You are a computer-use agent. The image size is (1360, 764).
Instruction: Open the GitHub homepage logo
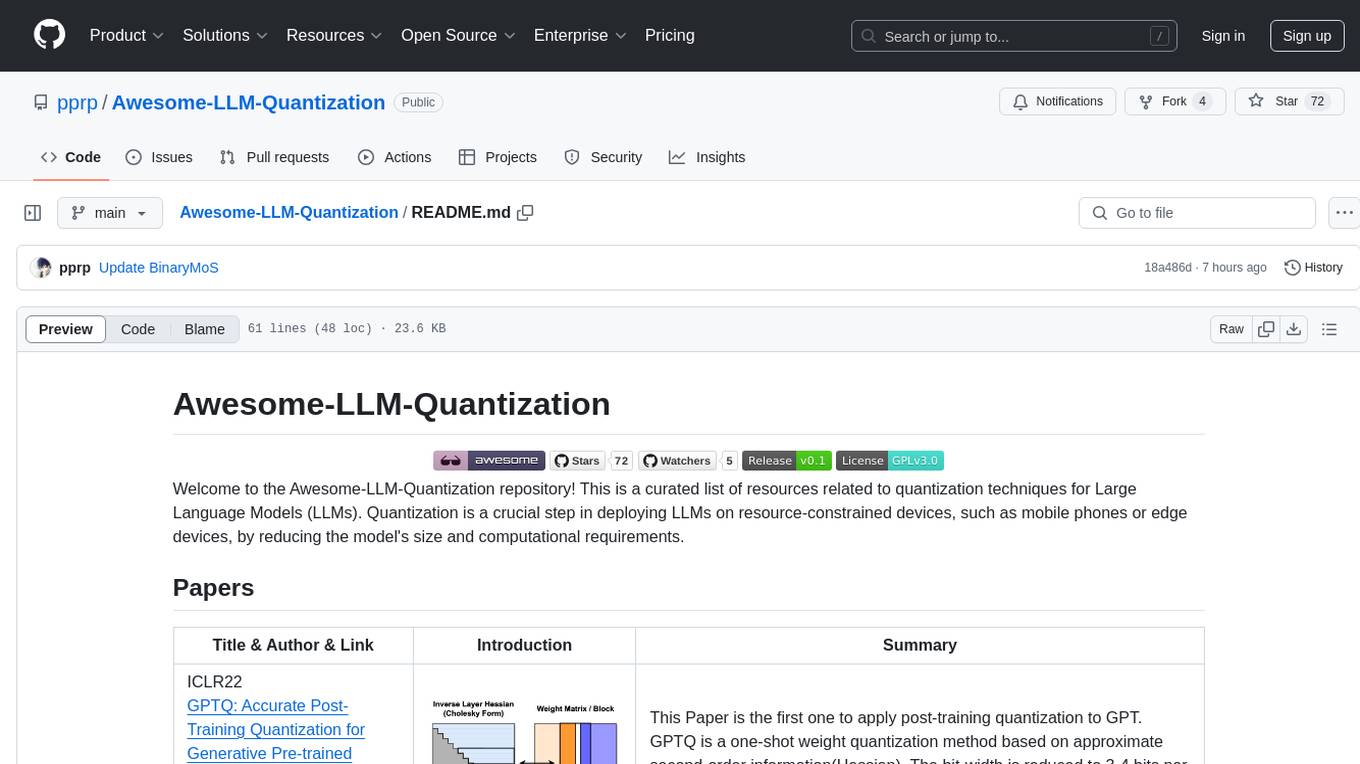(x=49, y=35)
